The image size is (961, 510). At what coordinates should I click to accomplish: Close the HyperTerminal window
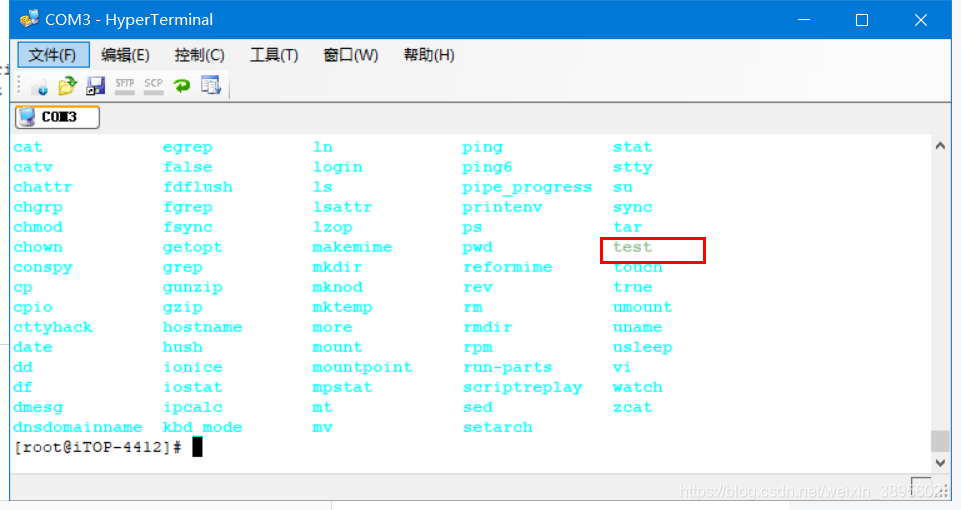[x=921, y=20]
